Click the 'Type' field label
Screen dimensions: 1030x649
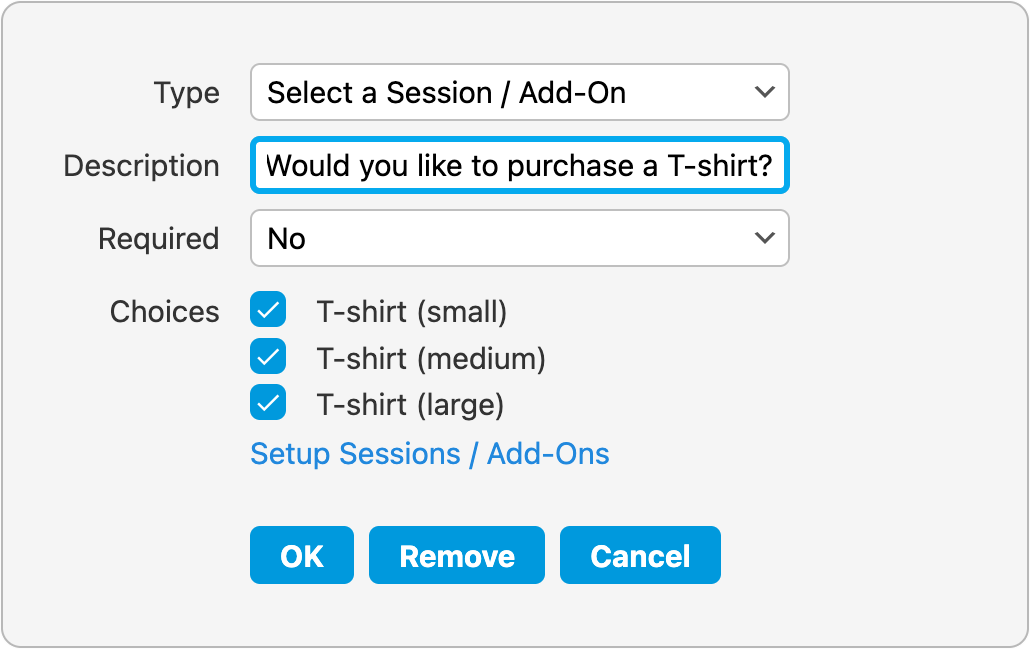187,93
